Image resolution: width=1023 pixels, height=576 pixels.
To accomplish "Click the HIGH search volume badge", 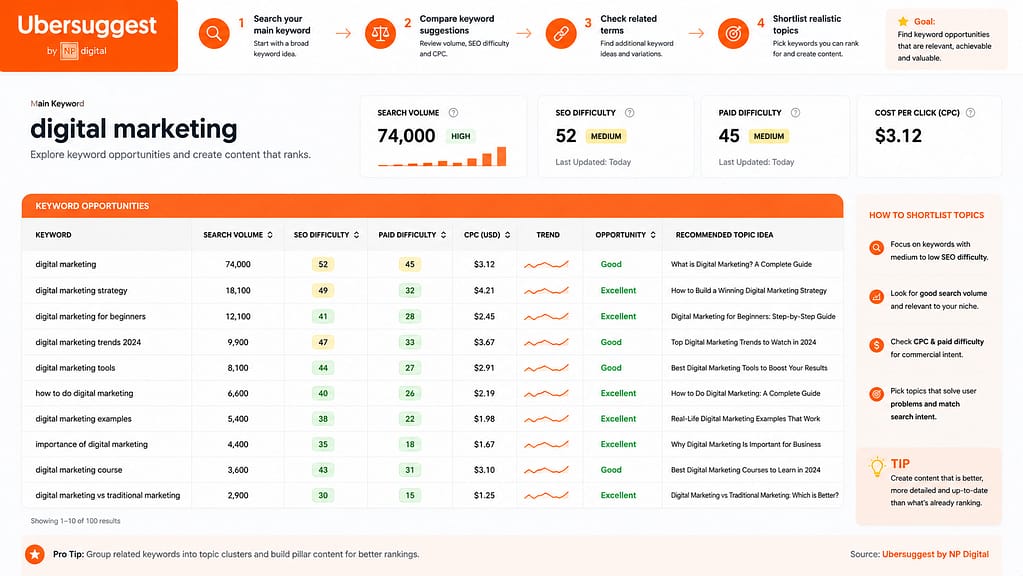I will coord(461,136).
